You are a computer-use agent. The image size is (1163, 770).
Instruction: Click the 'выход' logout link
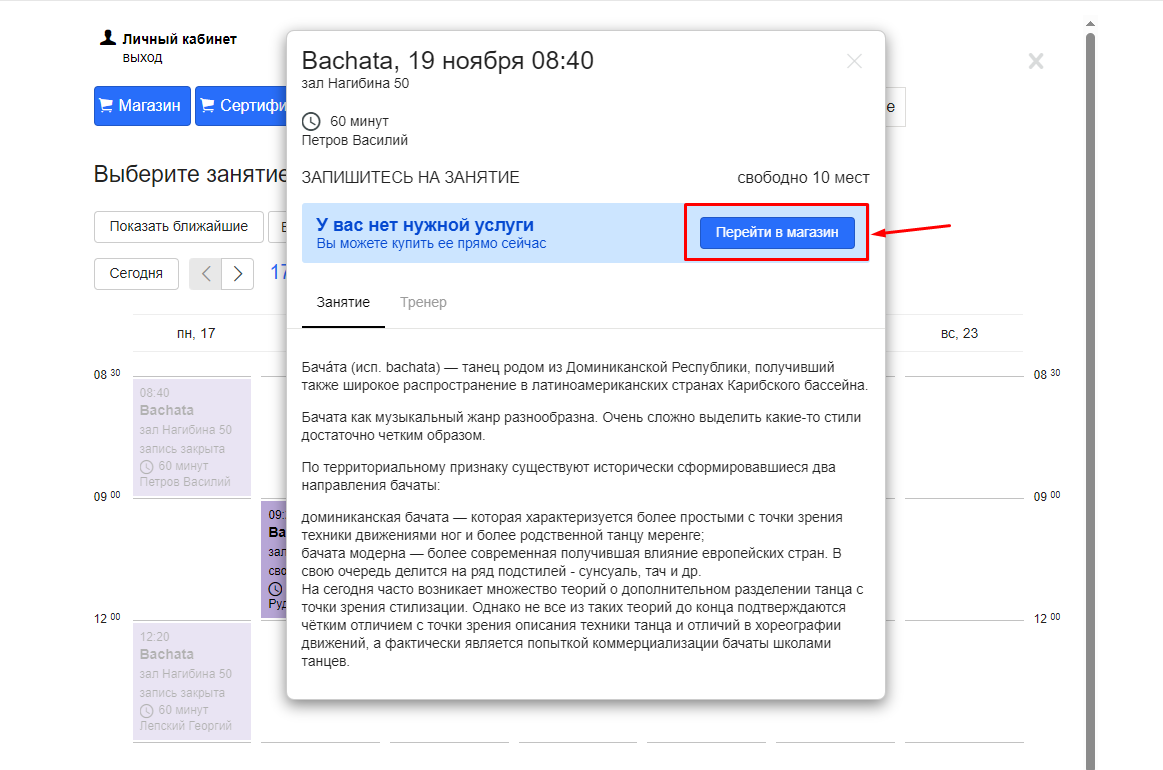point(142,58)
